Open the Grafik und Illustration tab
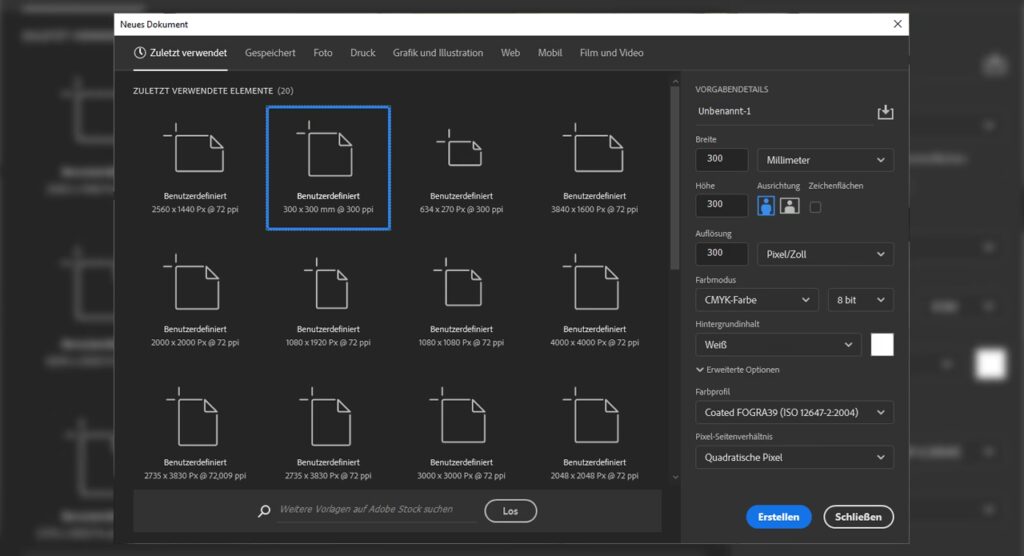This screenshot has width=1024, height=556. [438, 53]
